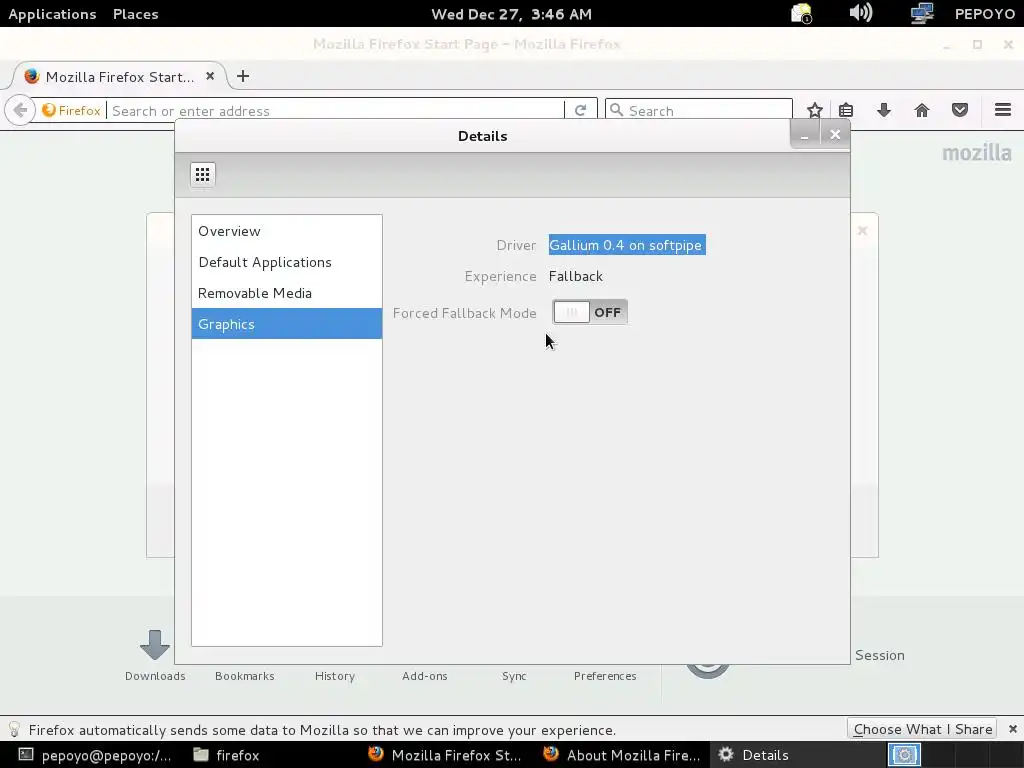Open Bookmarks shortcut on Firefox start page
This screenshot has width=1024, height=768.
coord(245,676)
